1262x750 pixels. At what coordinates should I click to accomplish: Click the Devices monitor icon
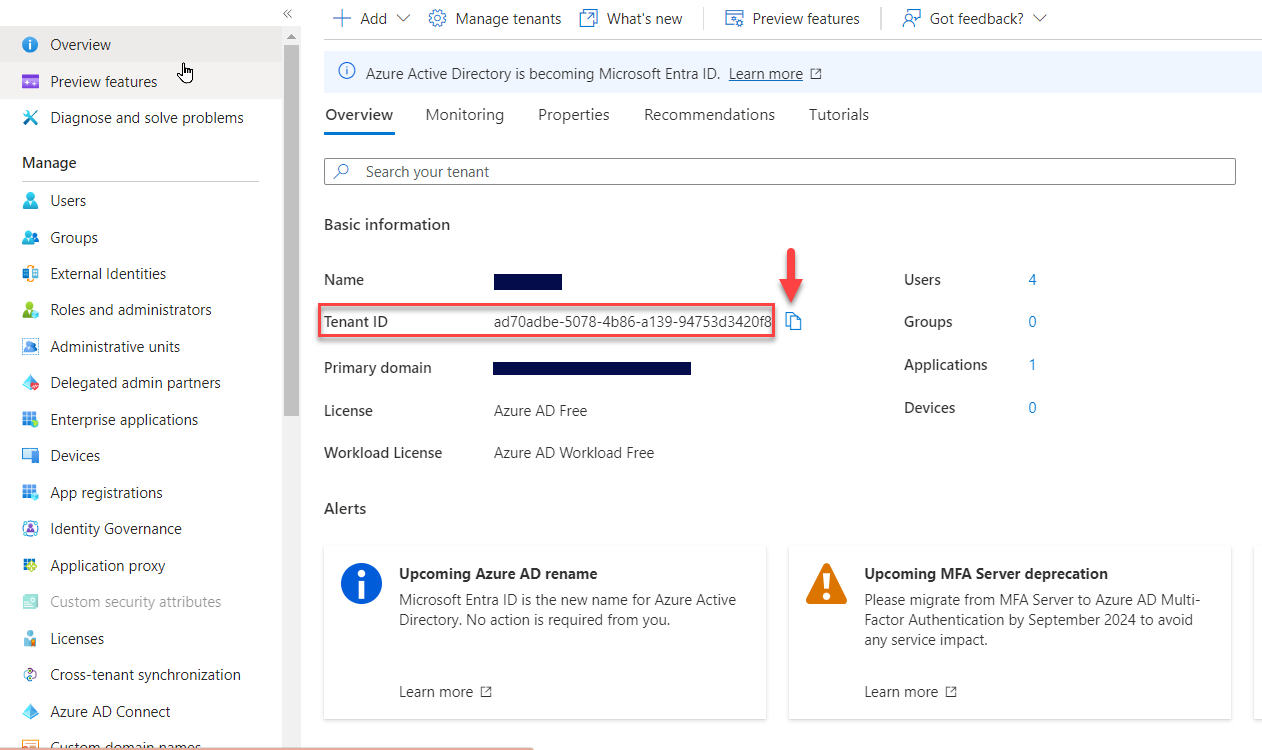(30, 456)
